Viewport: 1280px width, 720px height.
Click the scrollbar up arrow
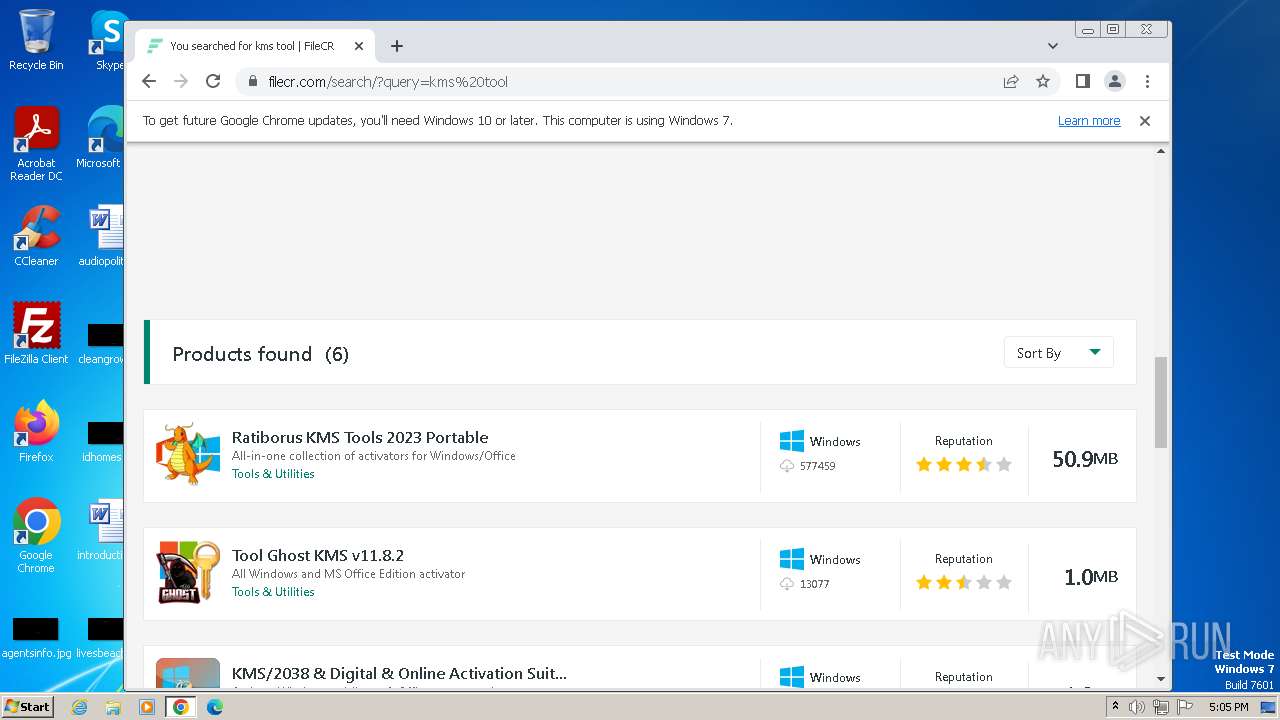[x=1161, y=151]
